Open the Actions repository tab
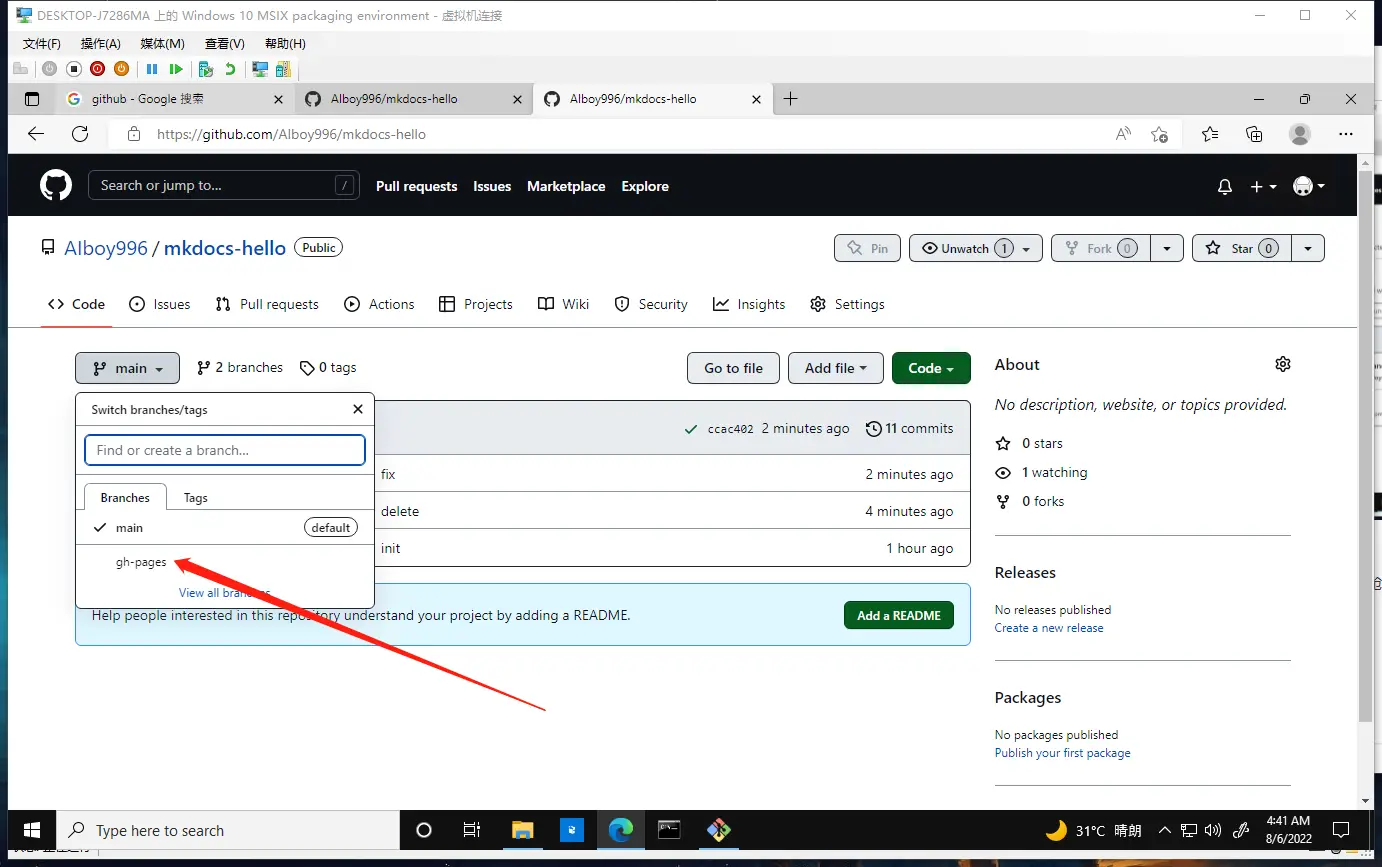Screen dimensions: 1382x867 click(x=379, y=305)
